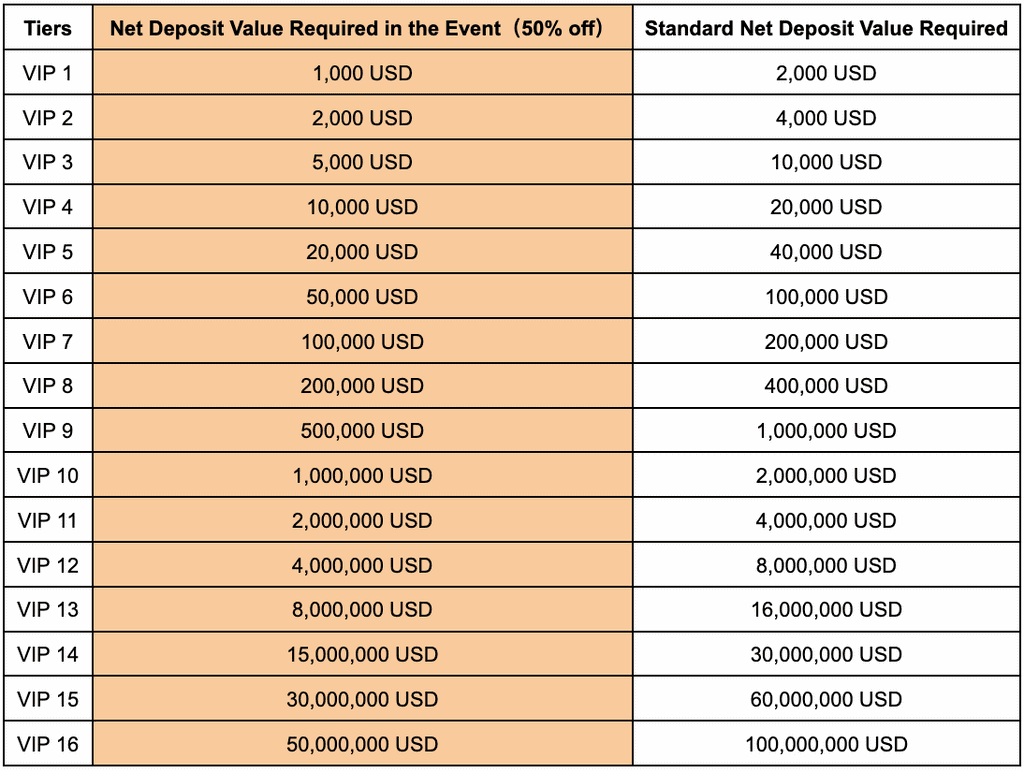This screenshot has width=1024, height=771.
Task: Select the 400,000 USD standard deposit cell
Action: [x=826, y=386]
